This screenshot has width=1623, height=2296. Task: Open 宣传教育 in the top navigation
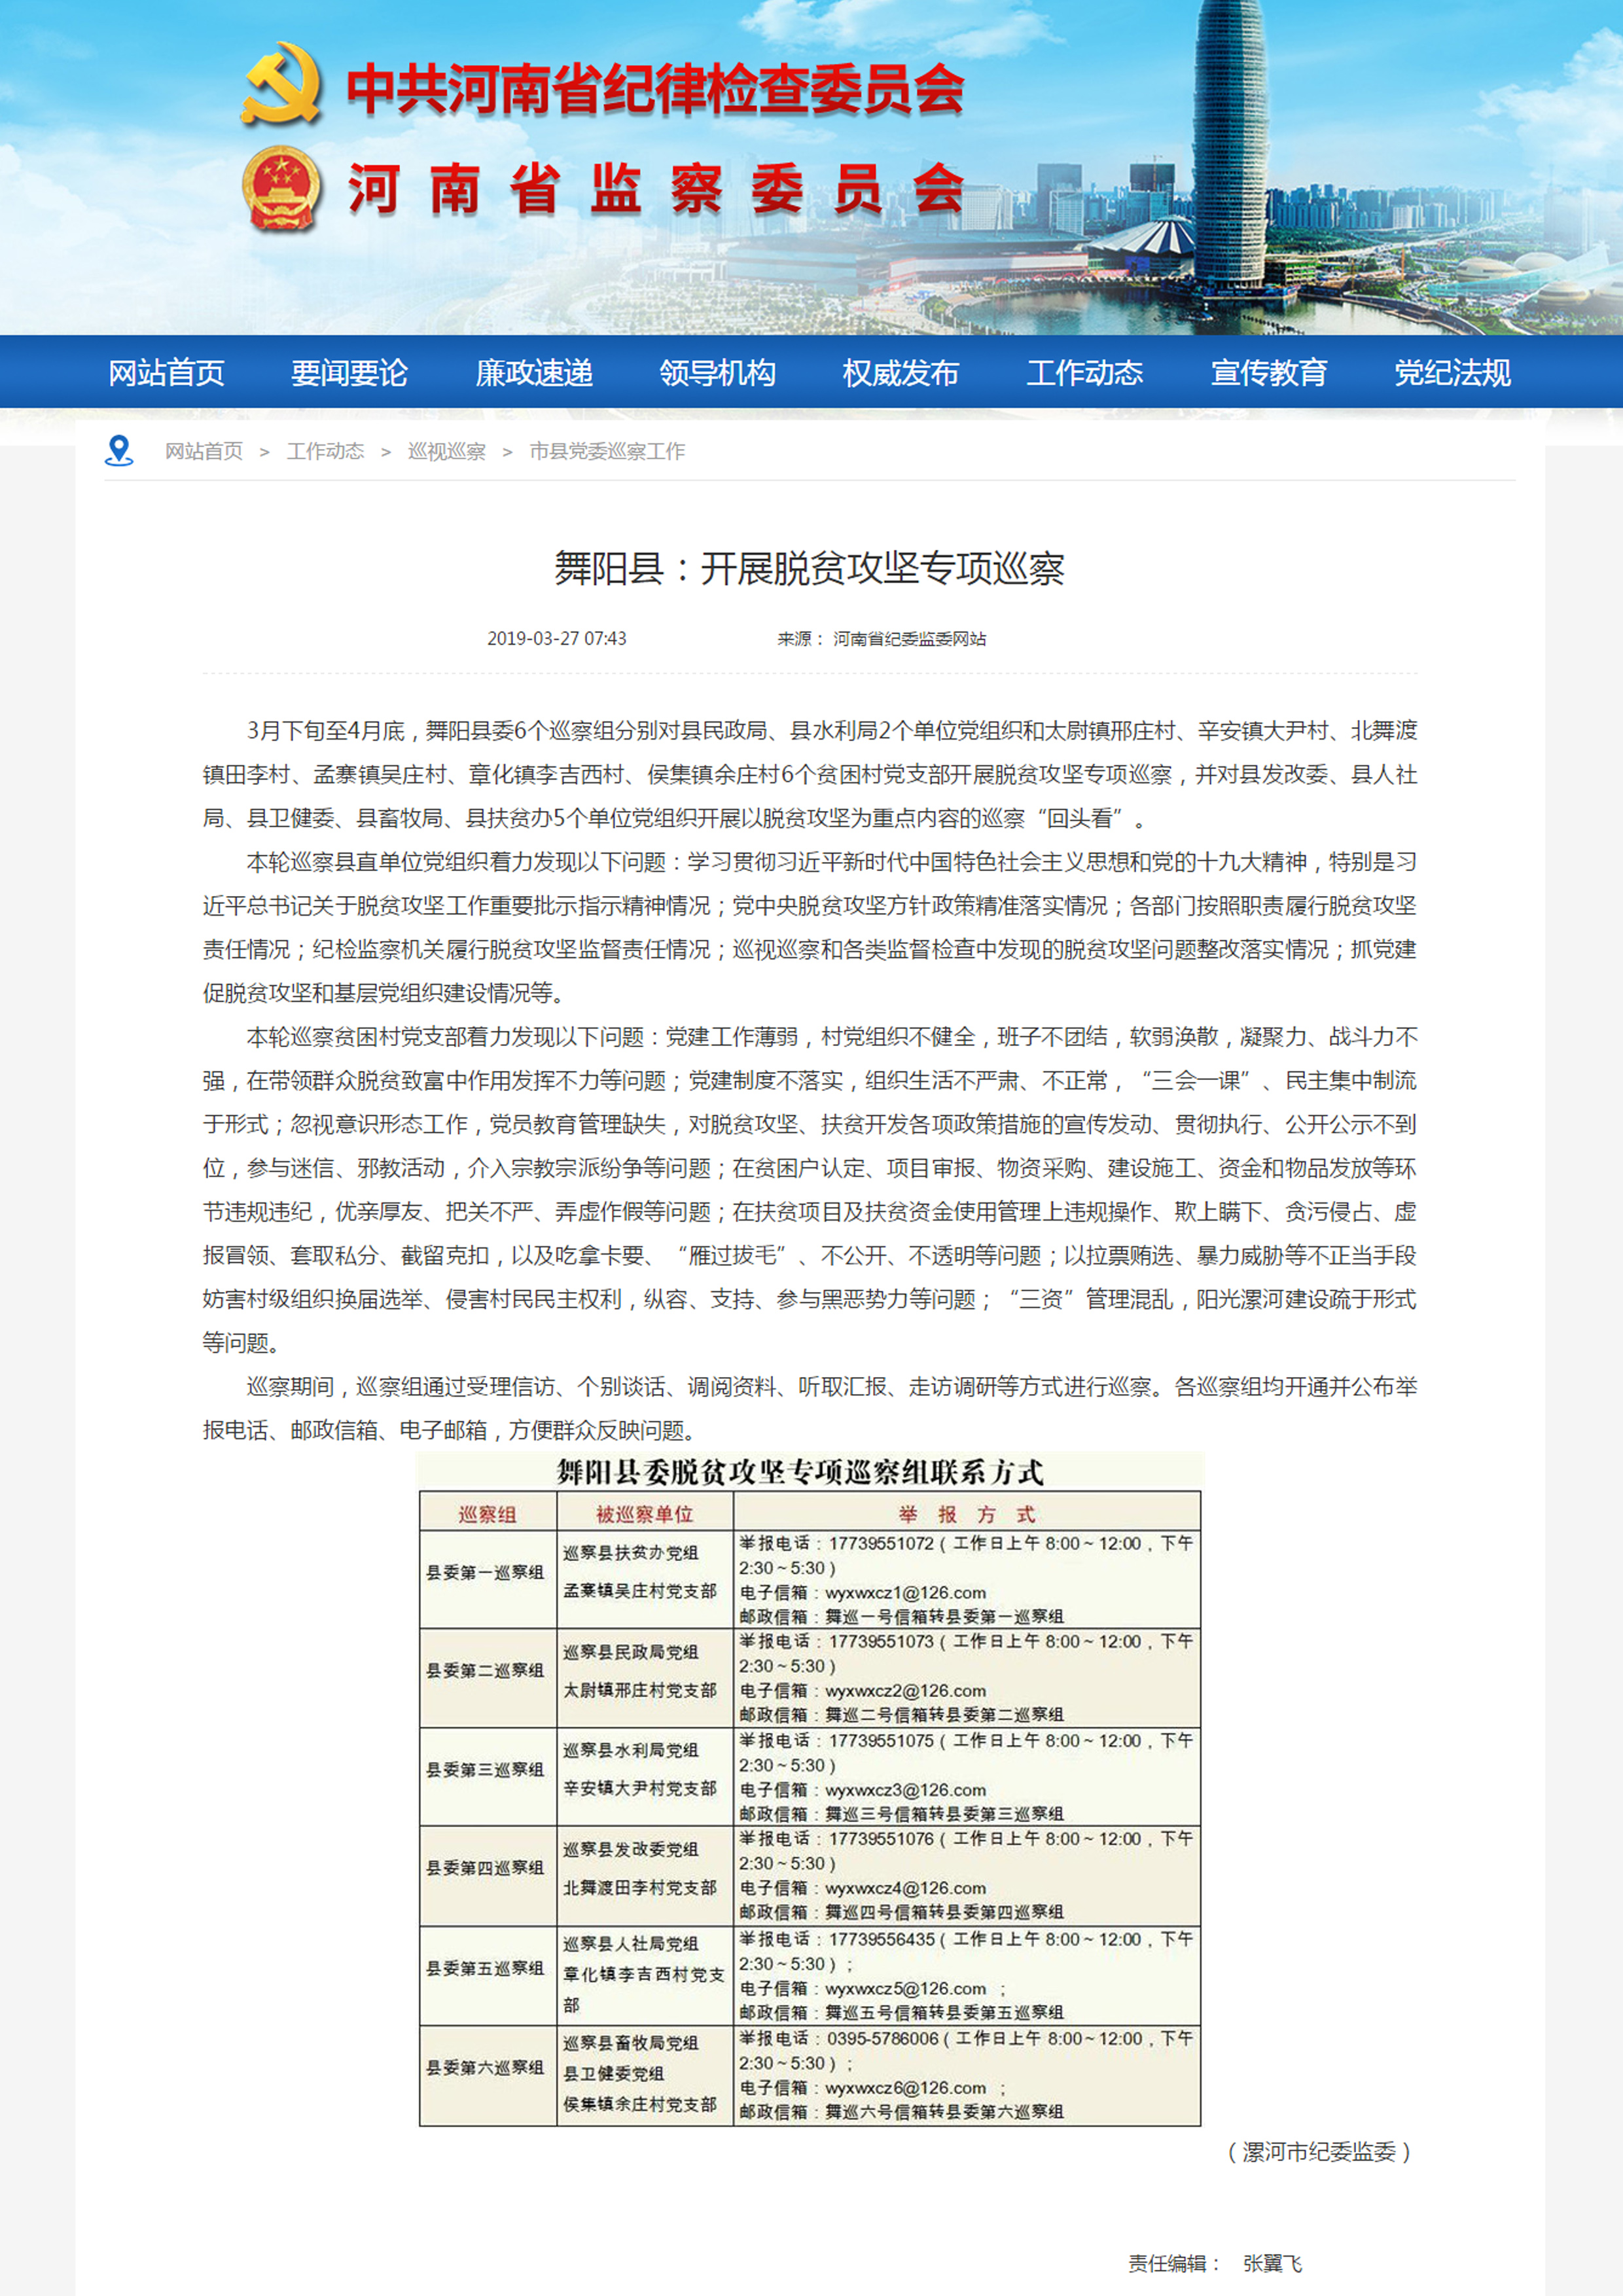pyautogui.click(x=1268, y=373)
